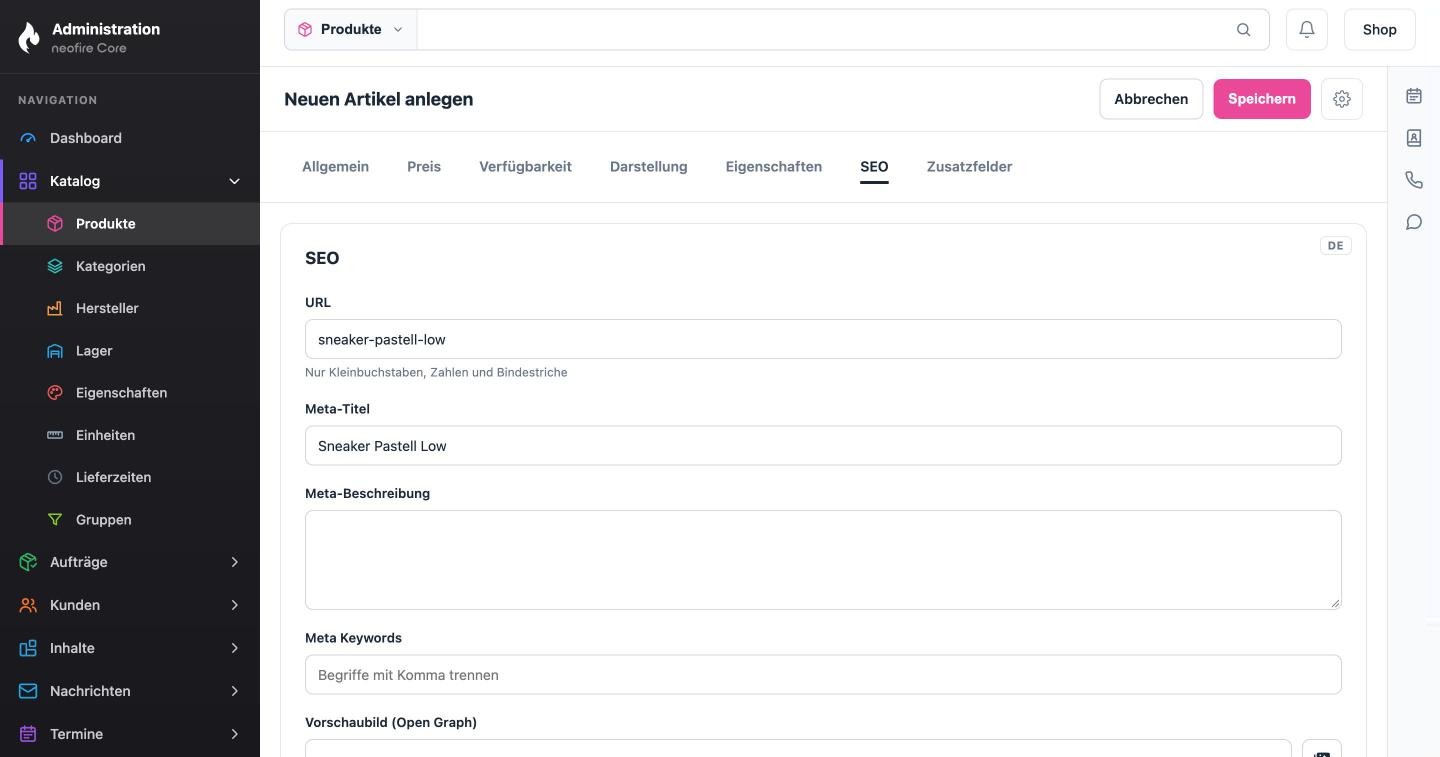Open the chat bubble icon in right rail
Viewport: 1440px width, 757px height.
pos(1413,222)
